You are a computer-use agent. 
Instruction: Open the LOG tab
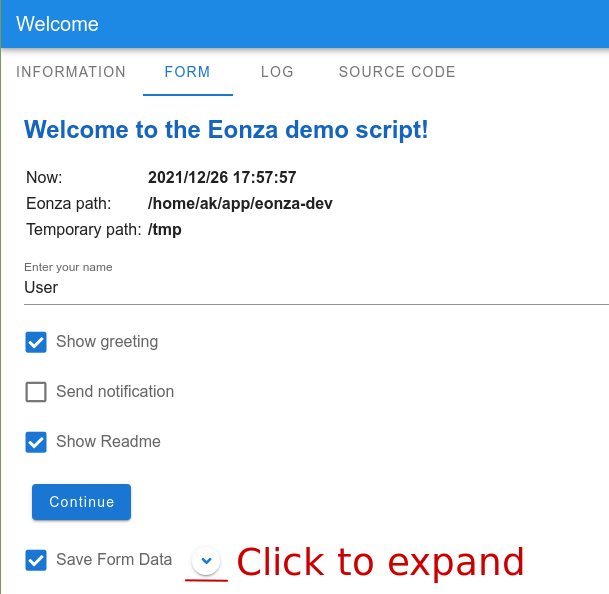[x=277, y=72]
